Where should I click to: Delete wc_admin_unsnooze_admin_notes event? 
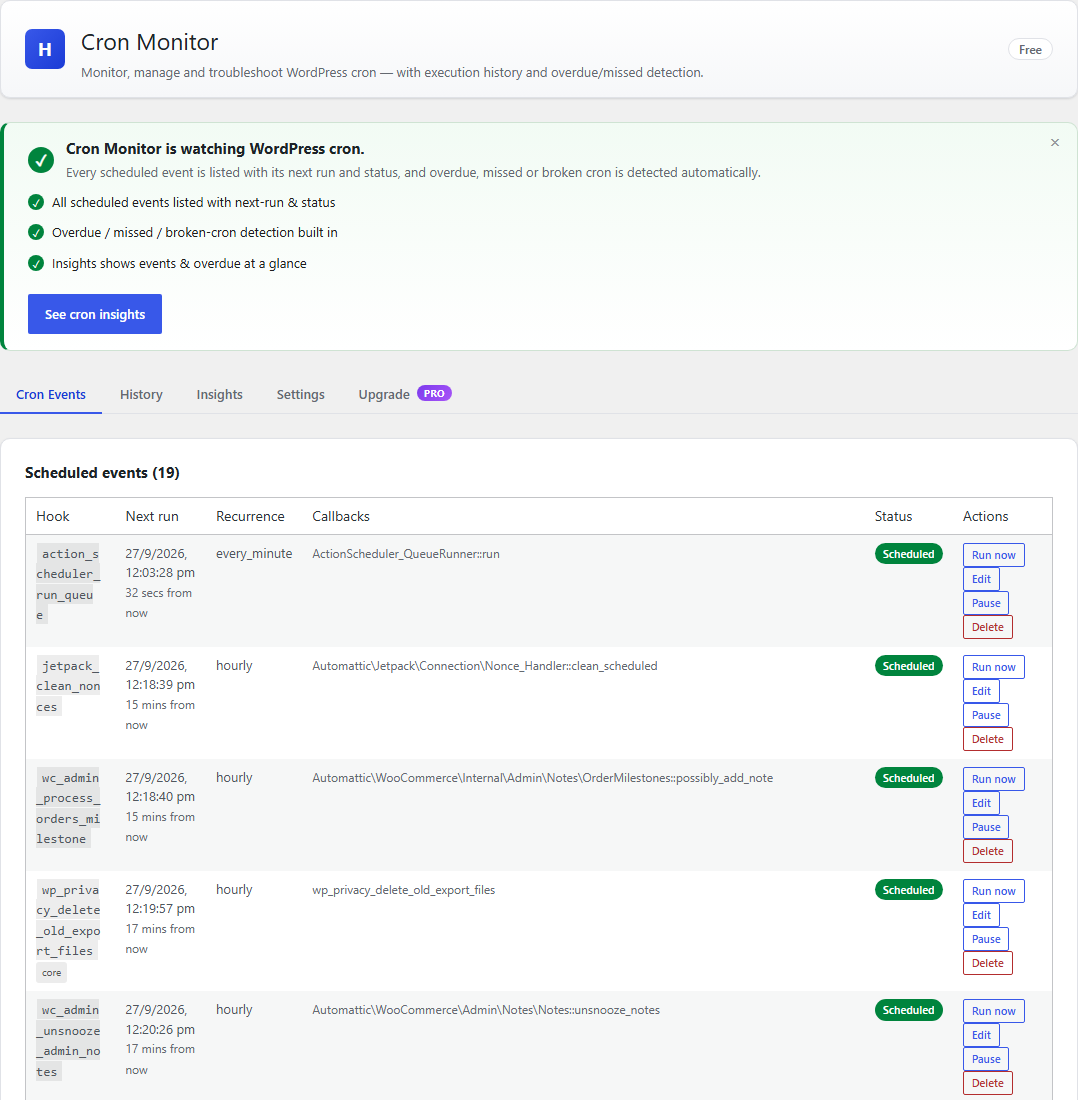(988, 1083)
